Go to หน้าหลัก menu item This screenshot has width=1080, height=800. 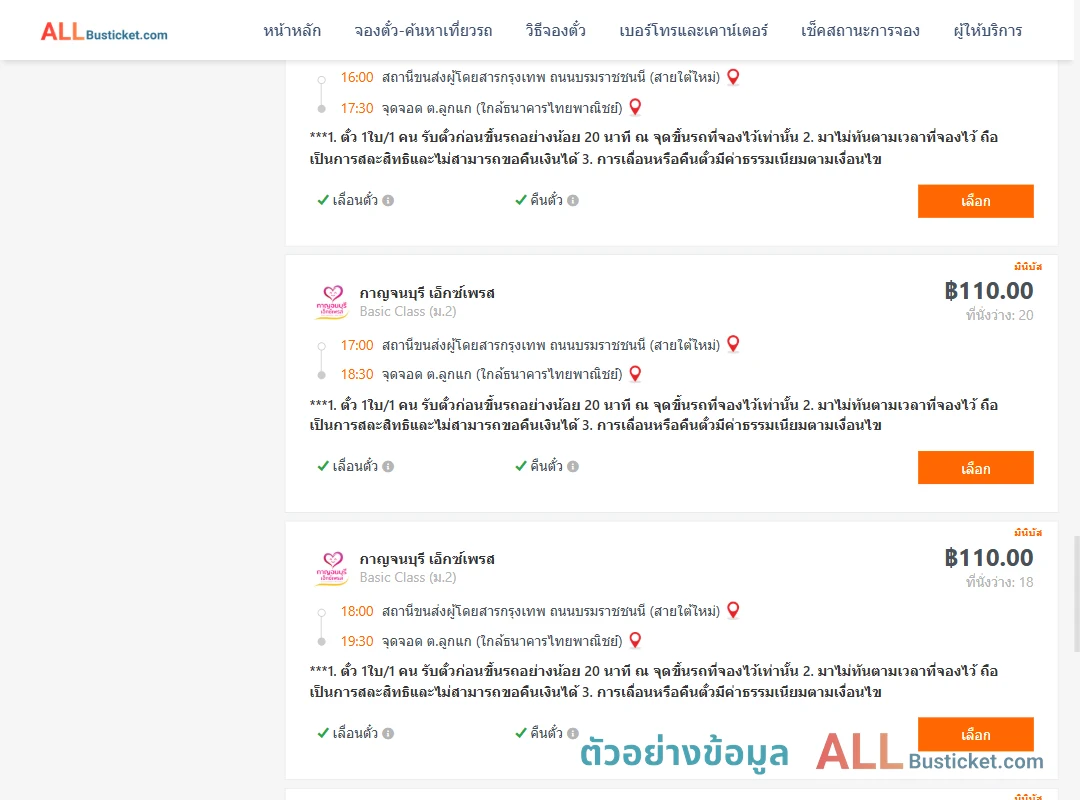pyautogui.click(x=292, y=31)
